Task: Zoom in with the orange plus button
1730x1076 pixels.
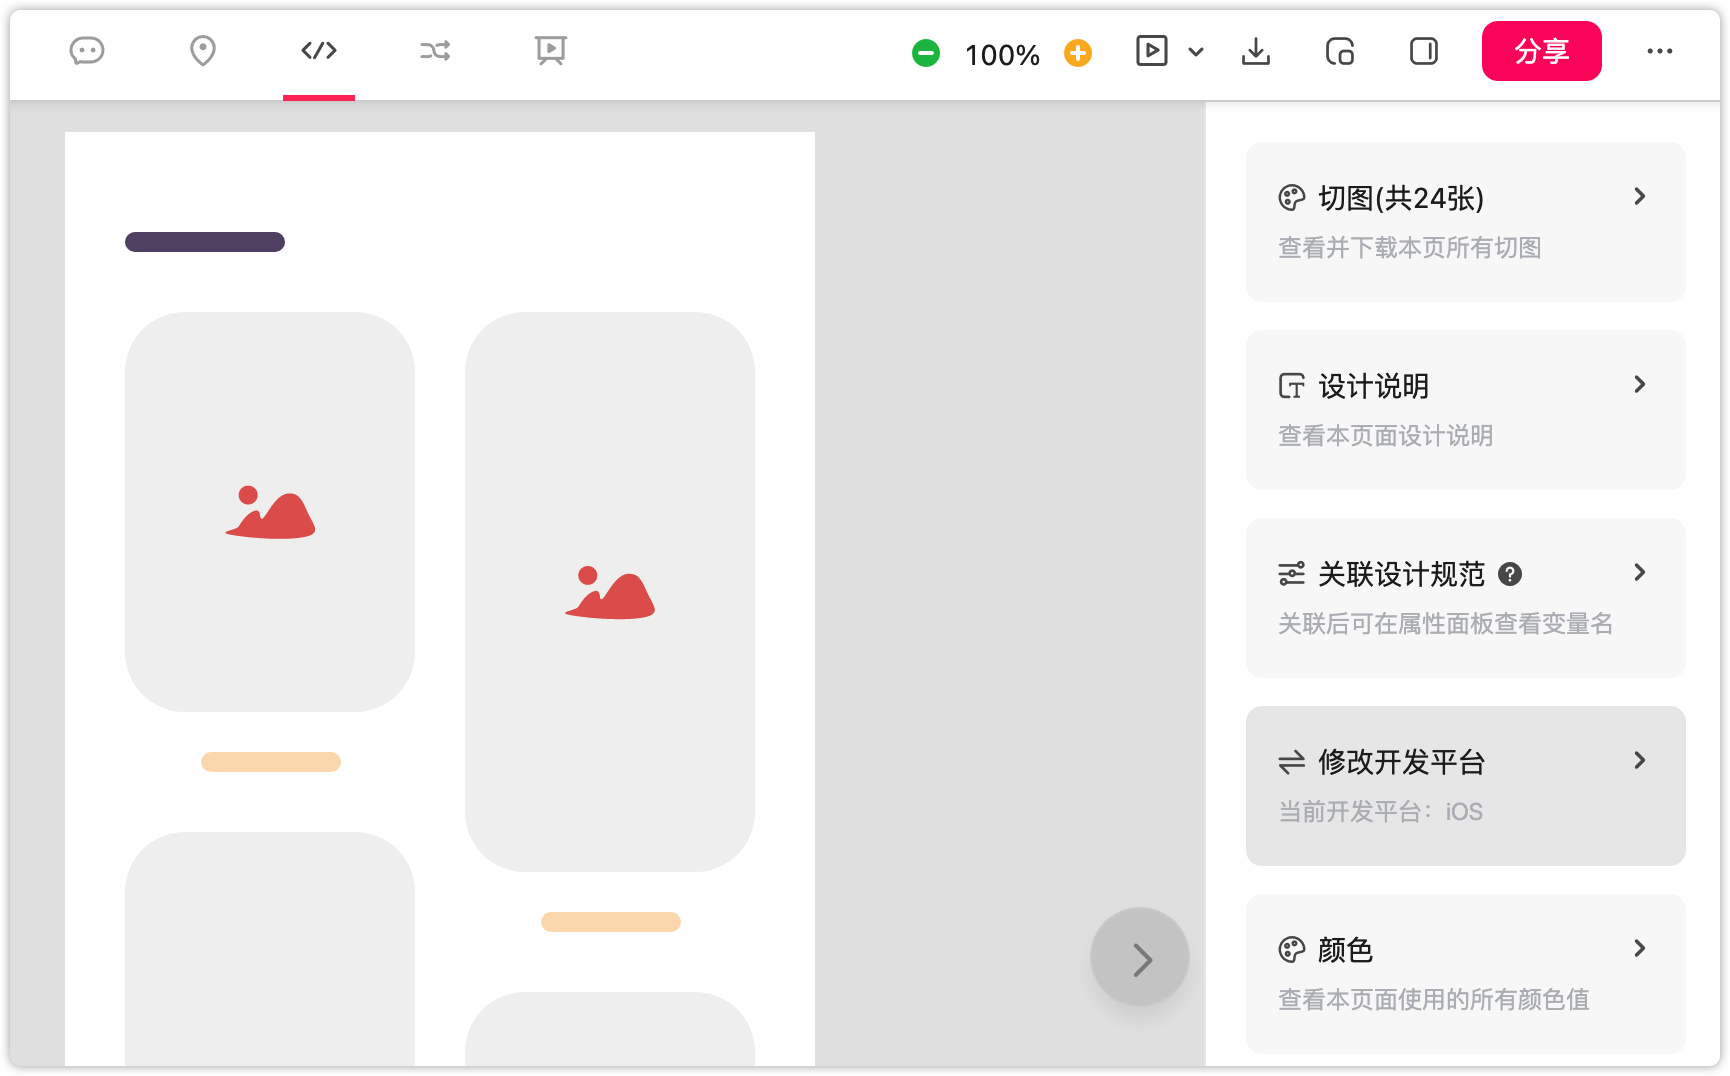Action: pyautogui.click(x=1078, y=53)
